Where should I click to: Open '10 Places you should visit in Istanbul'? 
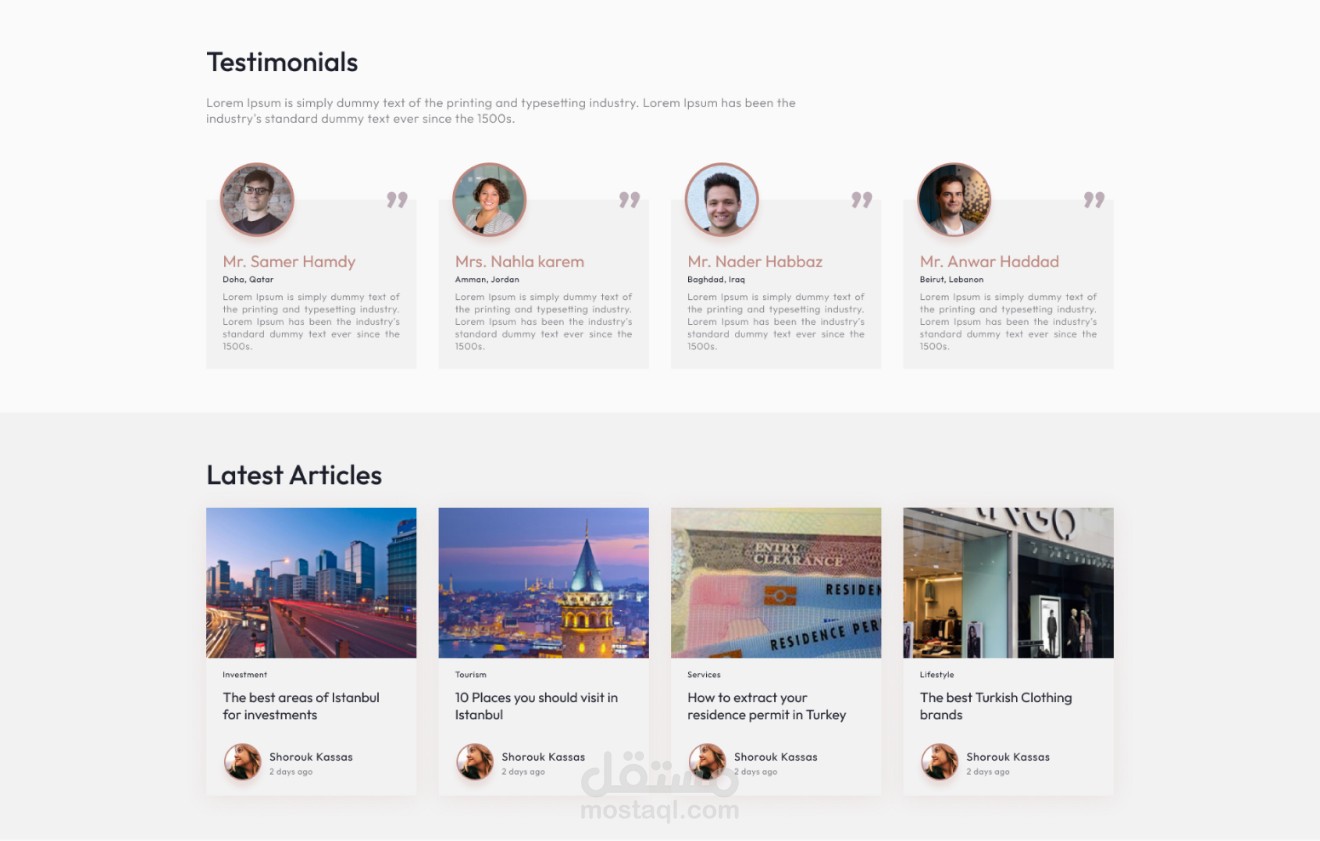[x=536, y=706]
